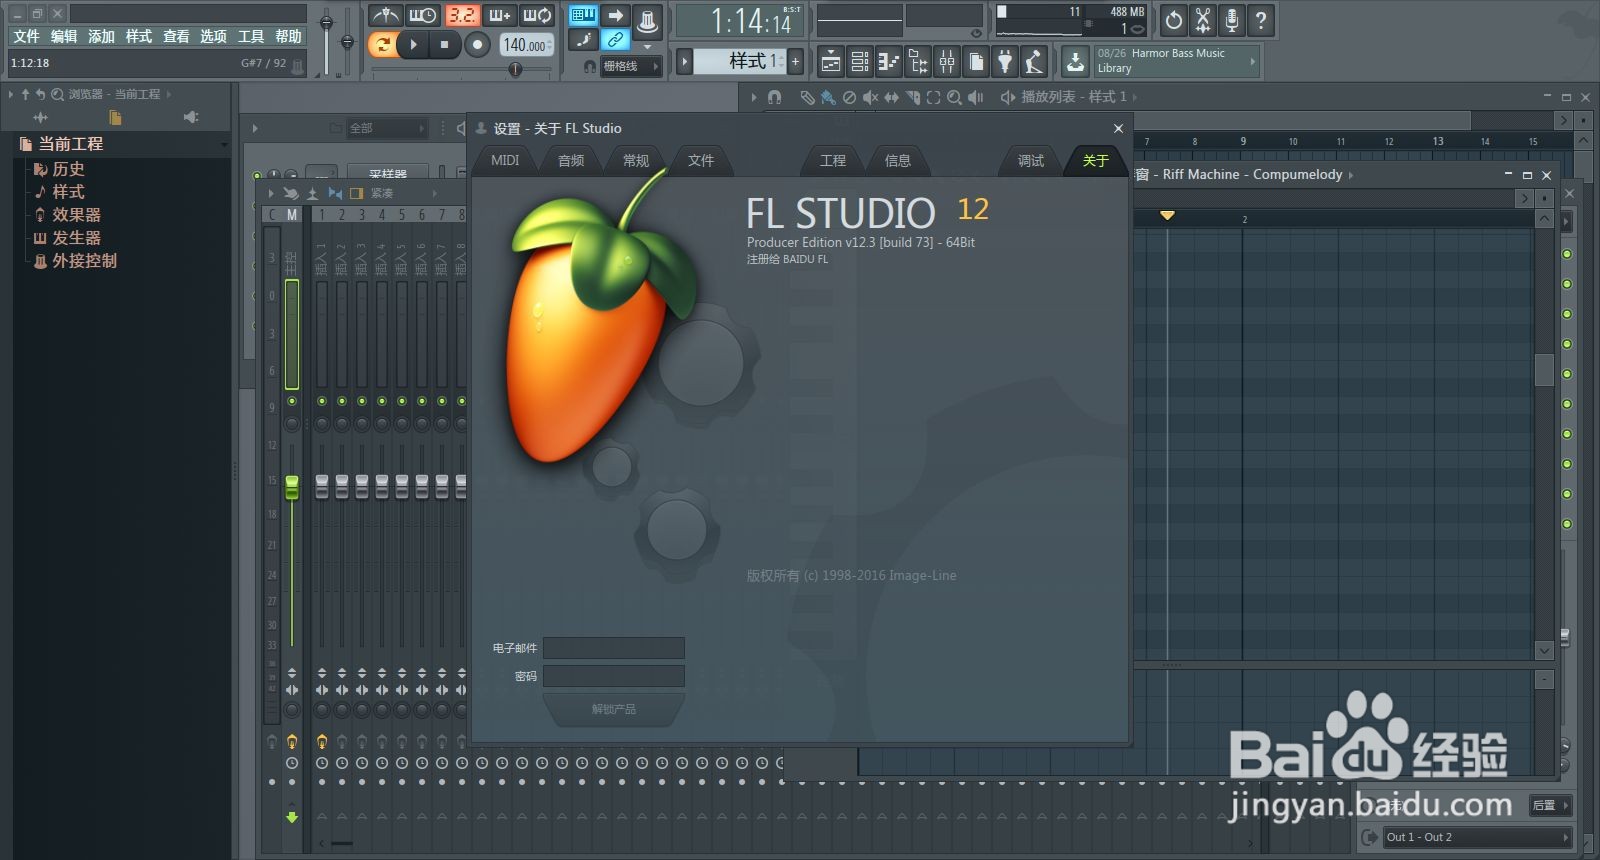Open the 编辑 menu
Viewport: 1600px width, 860px height.
[64, 36]
